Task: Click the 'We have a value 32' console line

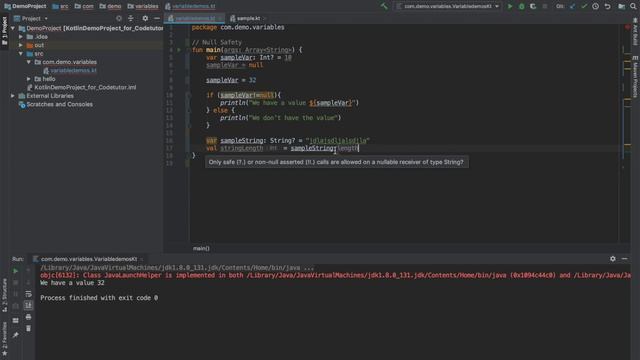Action: [x=72, y=283]
